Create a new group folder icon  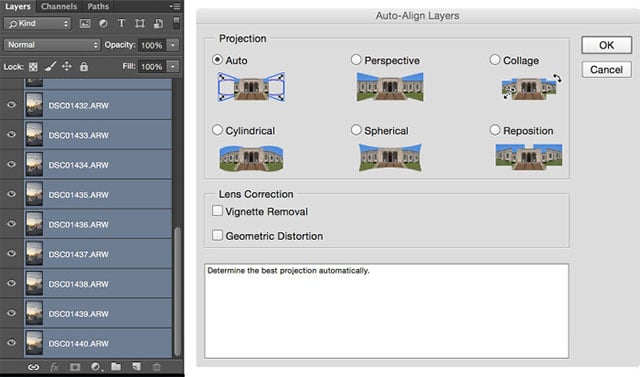[x=116, y=367]
